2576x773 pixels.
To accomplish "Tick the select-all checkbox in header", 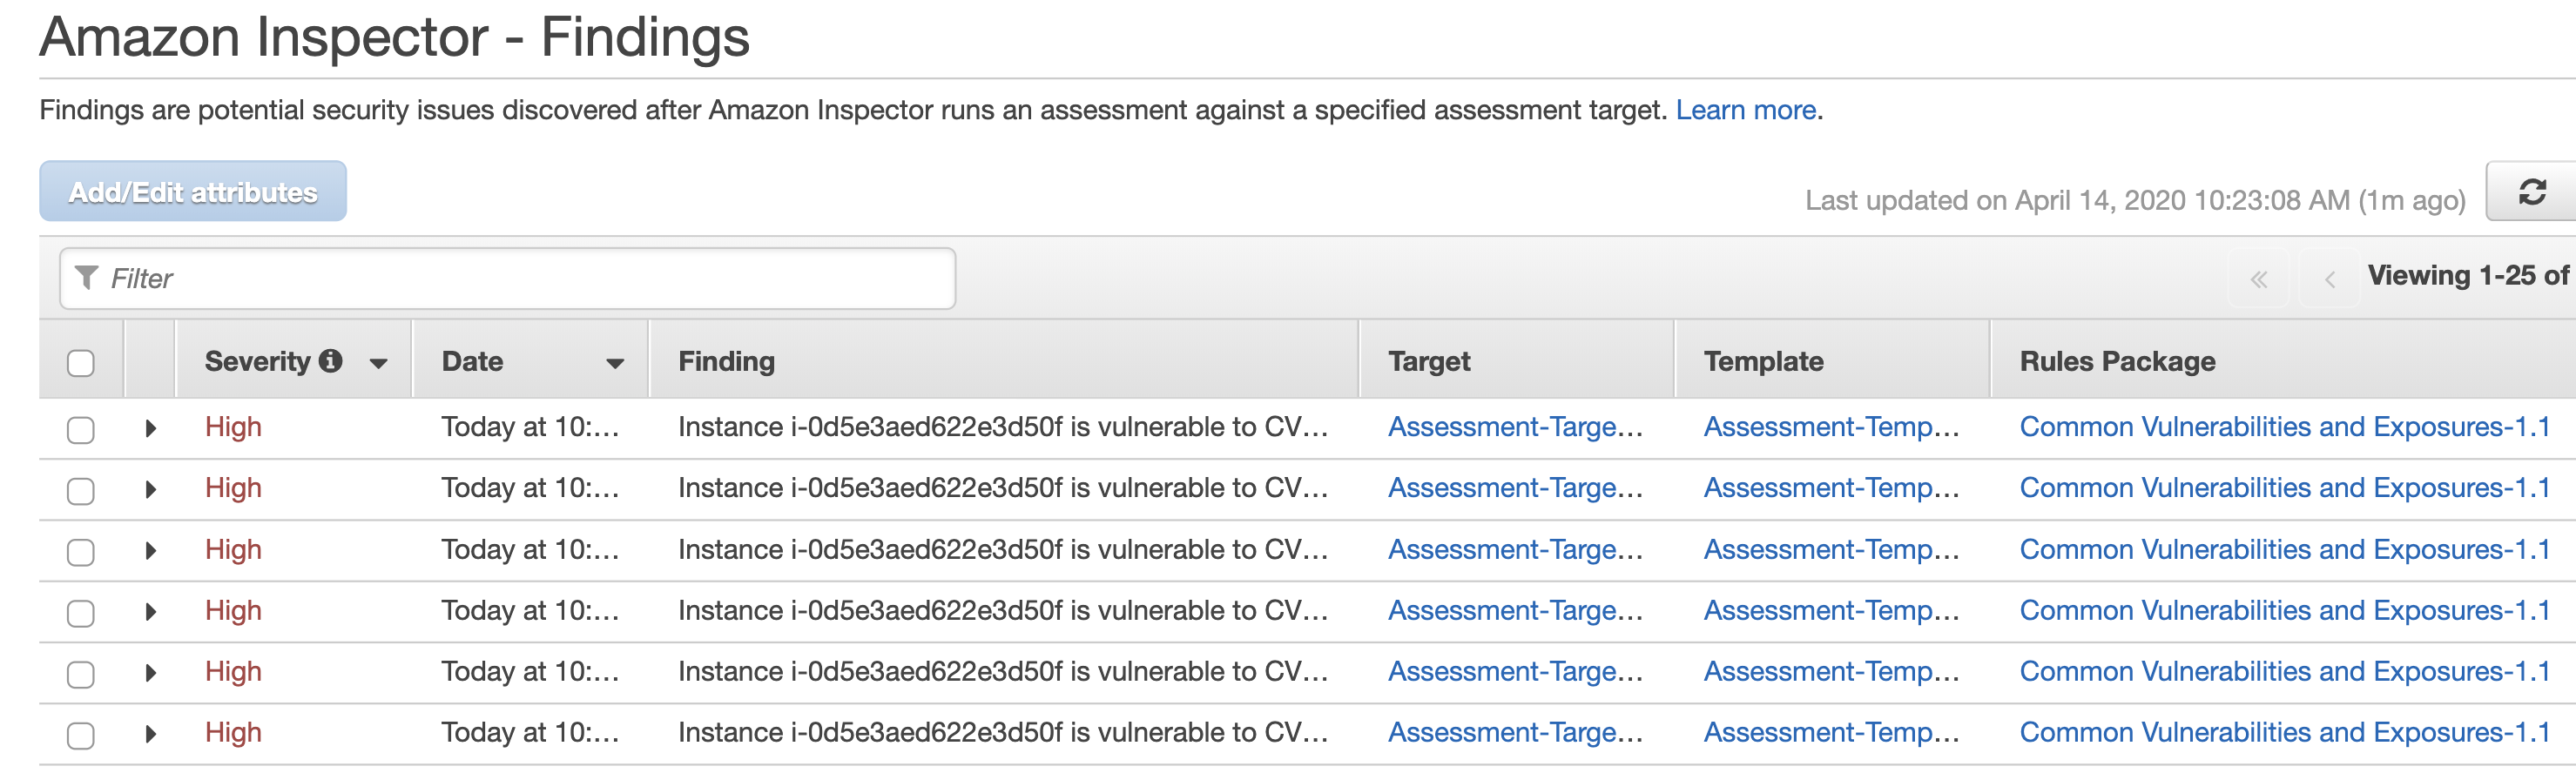I will 81,363.
